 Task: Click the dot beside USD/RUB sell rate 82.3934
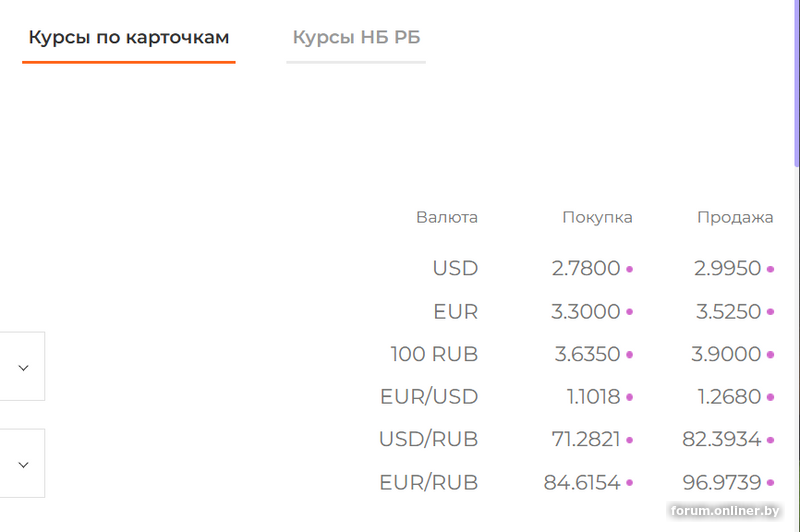(x=771, y=440)
